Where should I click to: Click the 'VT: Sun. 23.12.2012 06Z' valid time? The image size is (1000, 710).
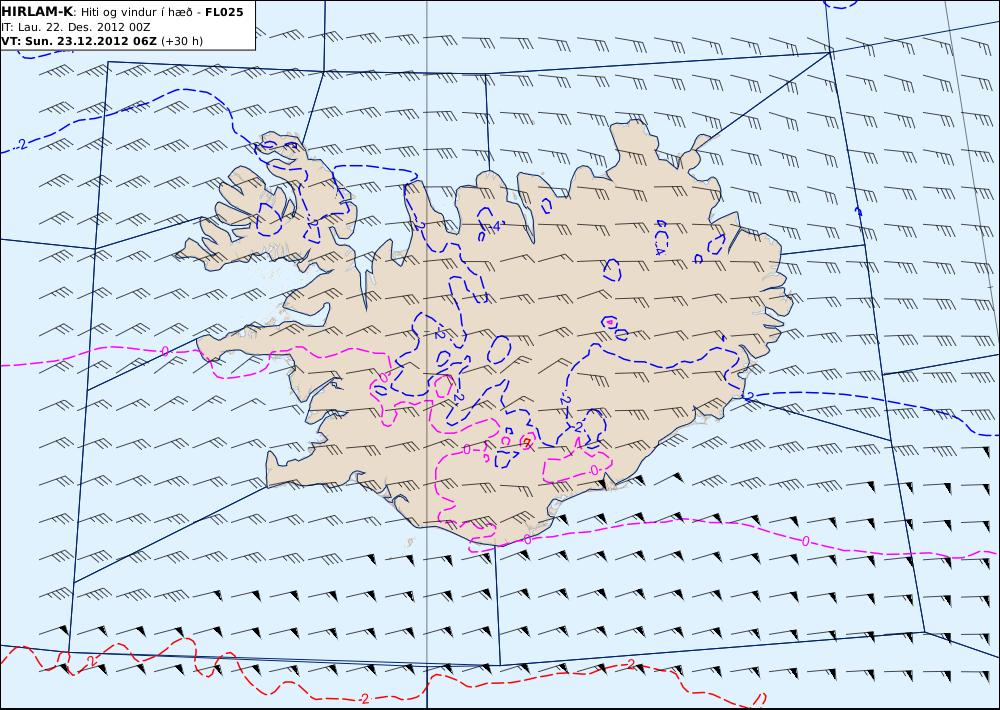78,41
